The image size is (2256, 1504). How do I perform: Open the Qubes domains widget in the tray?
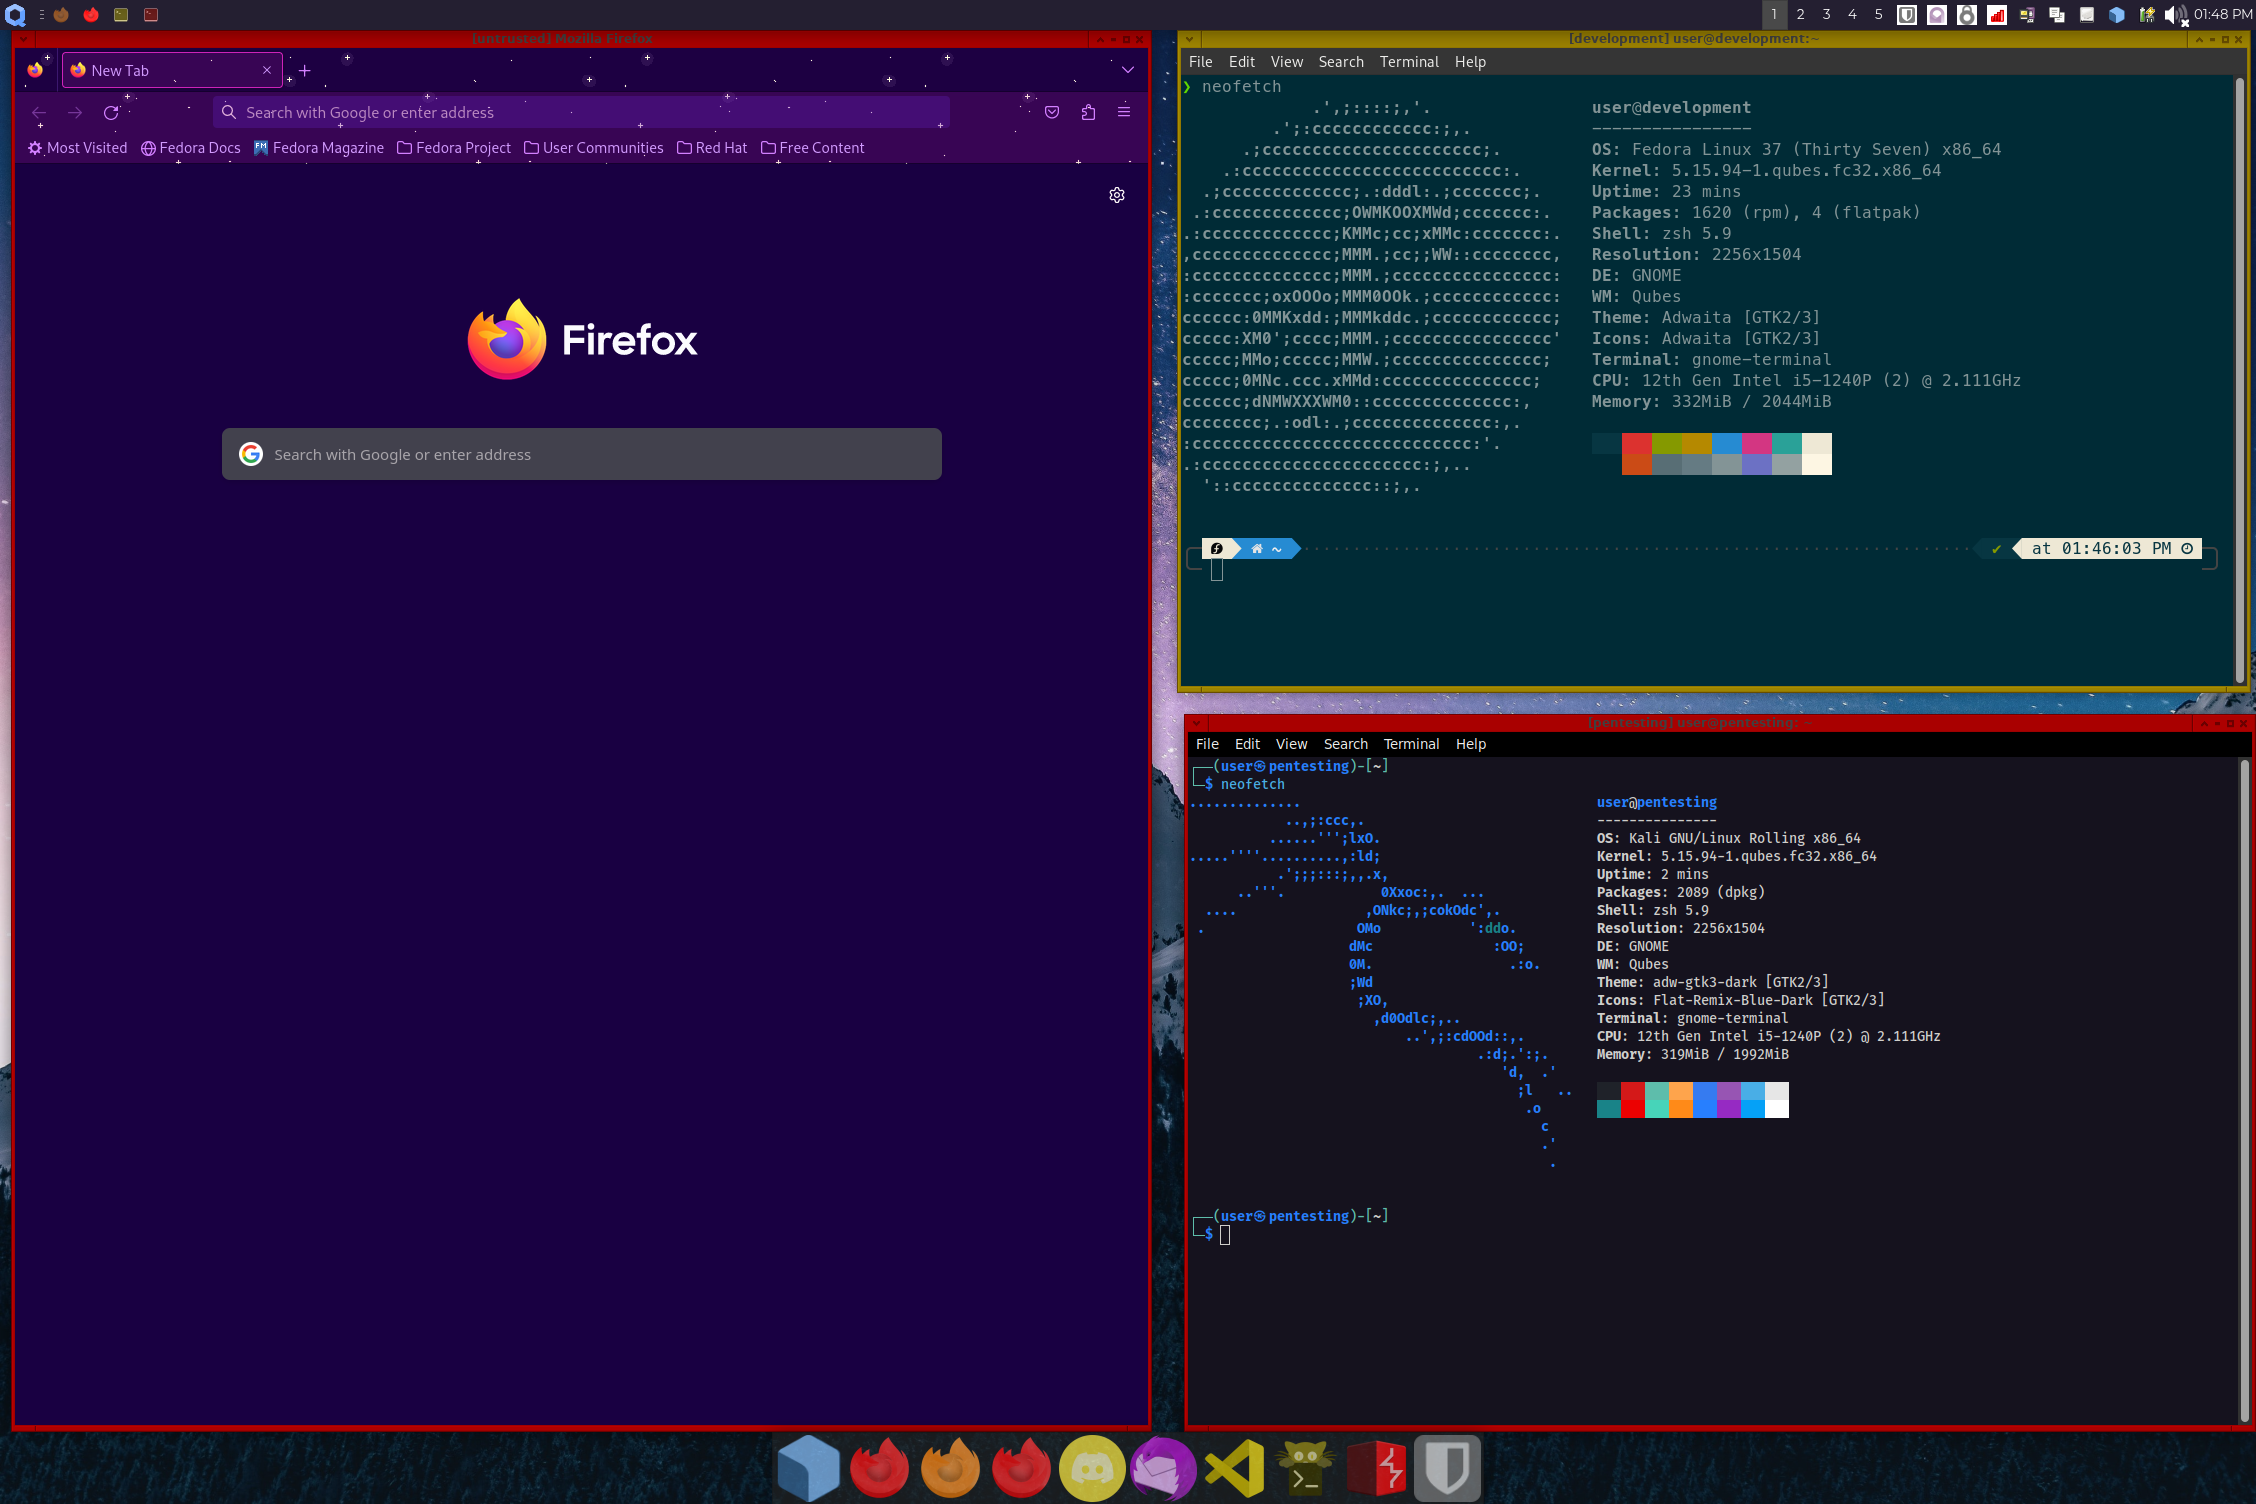click(x=2115, y=15)
